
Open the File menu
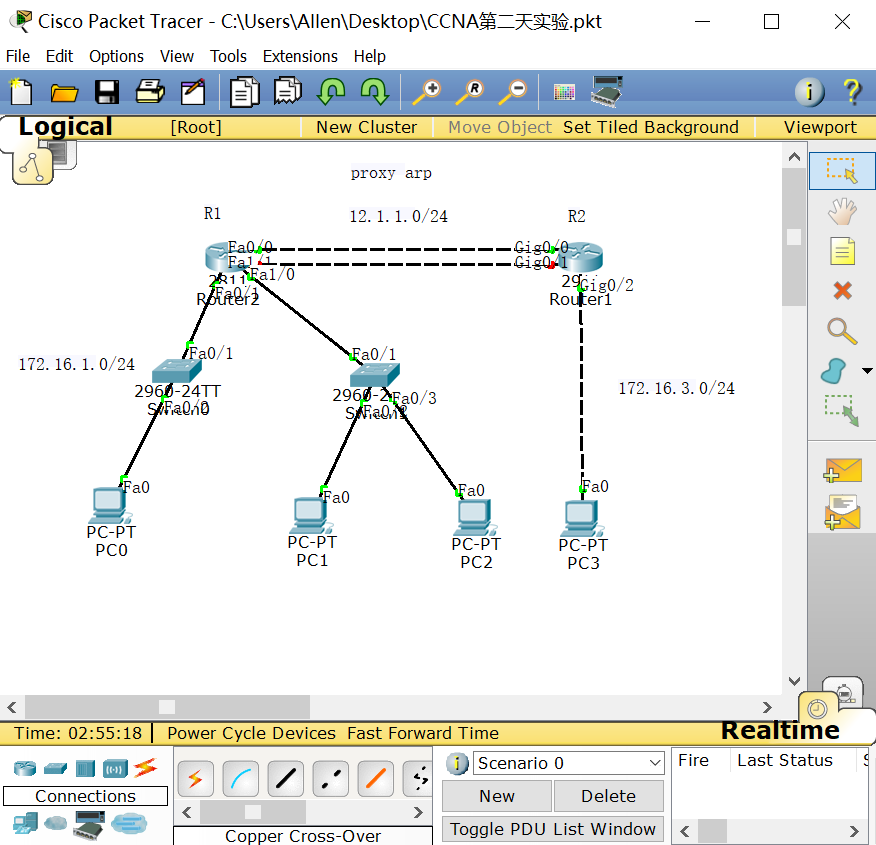[x=18, y=56]
